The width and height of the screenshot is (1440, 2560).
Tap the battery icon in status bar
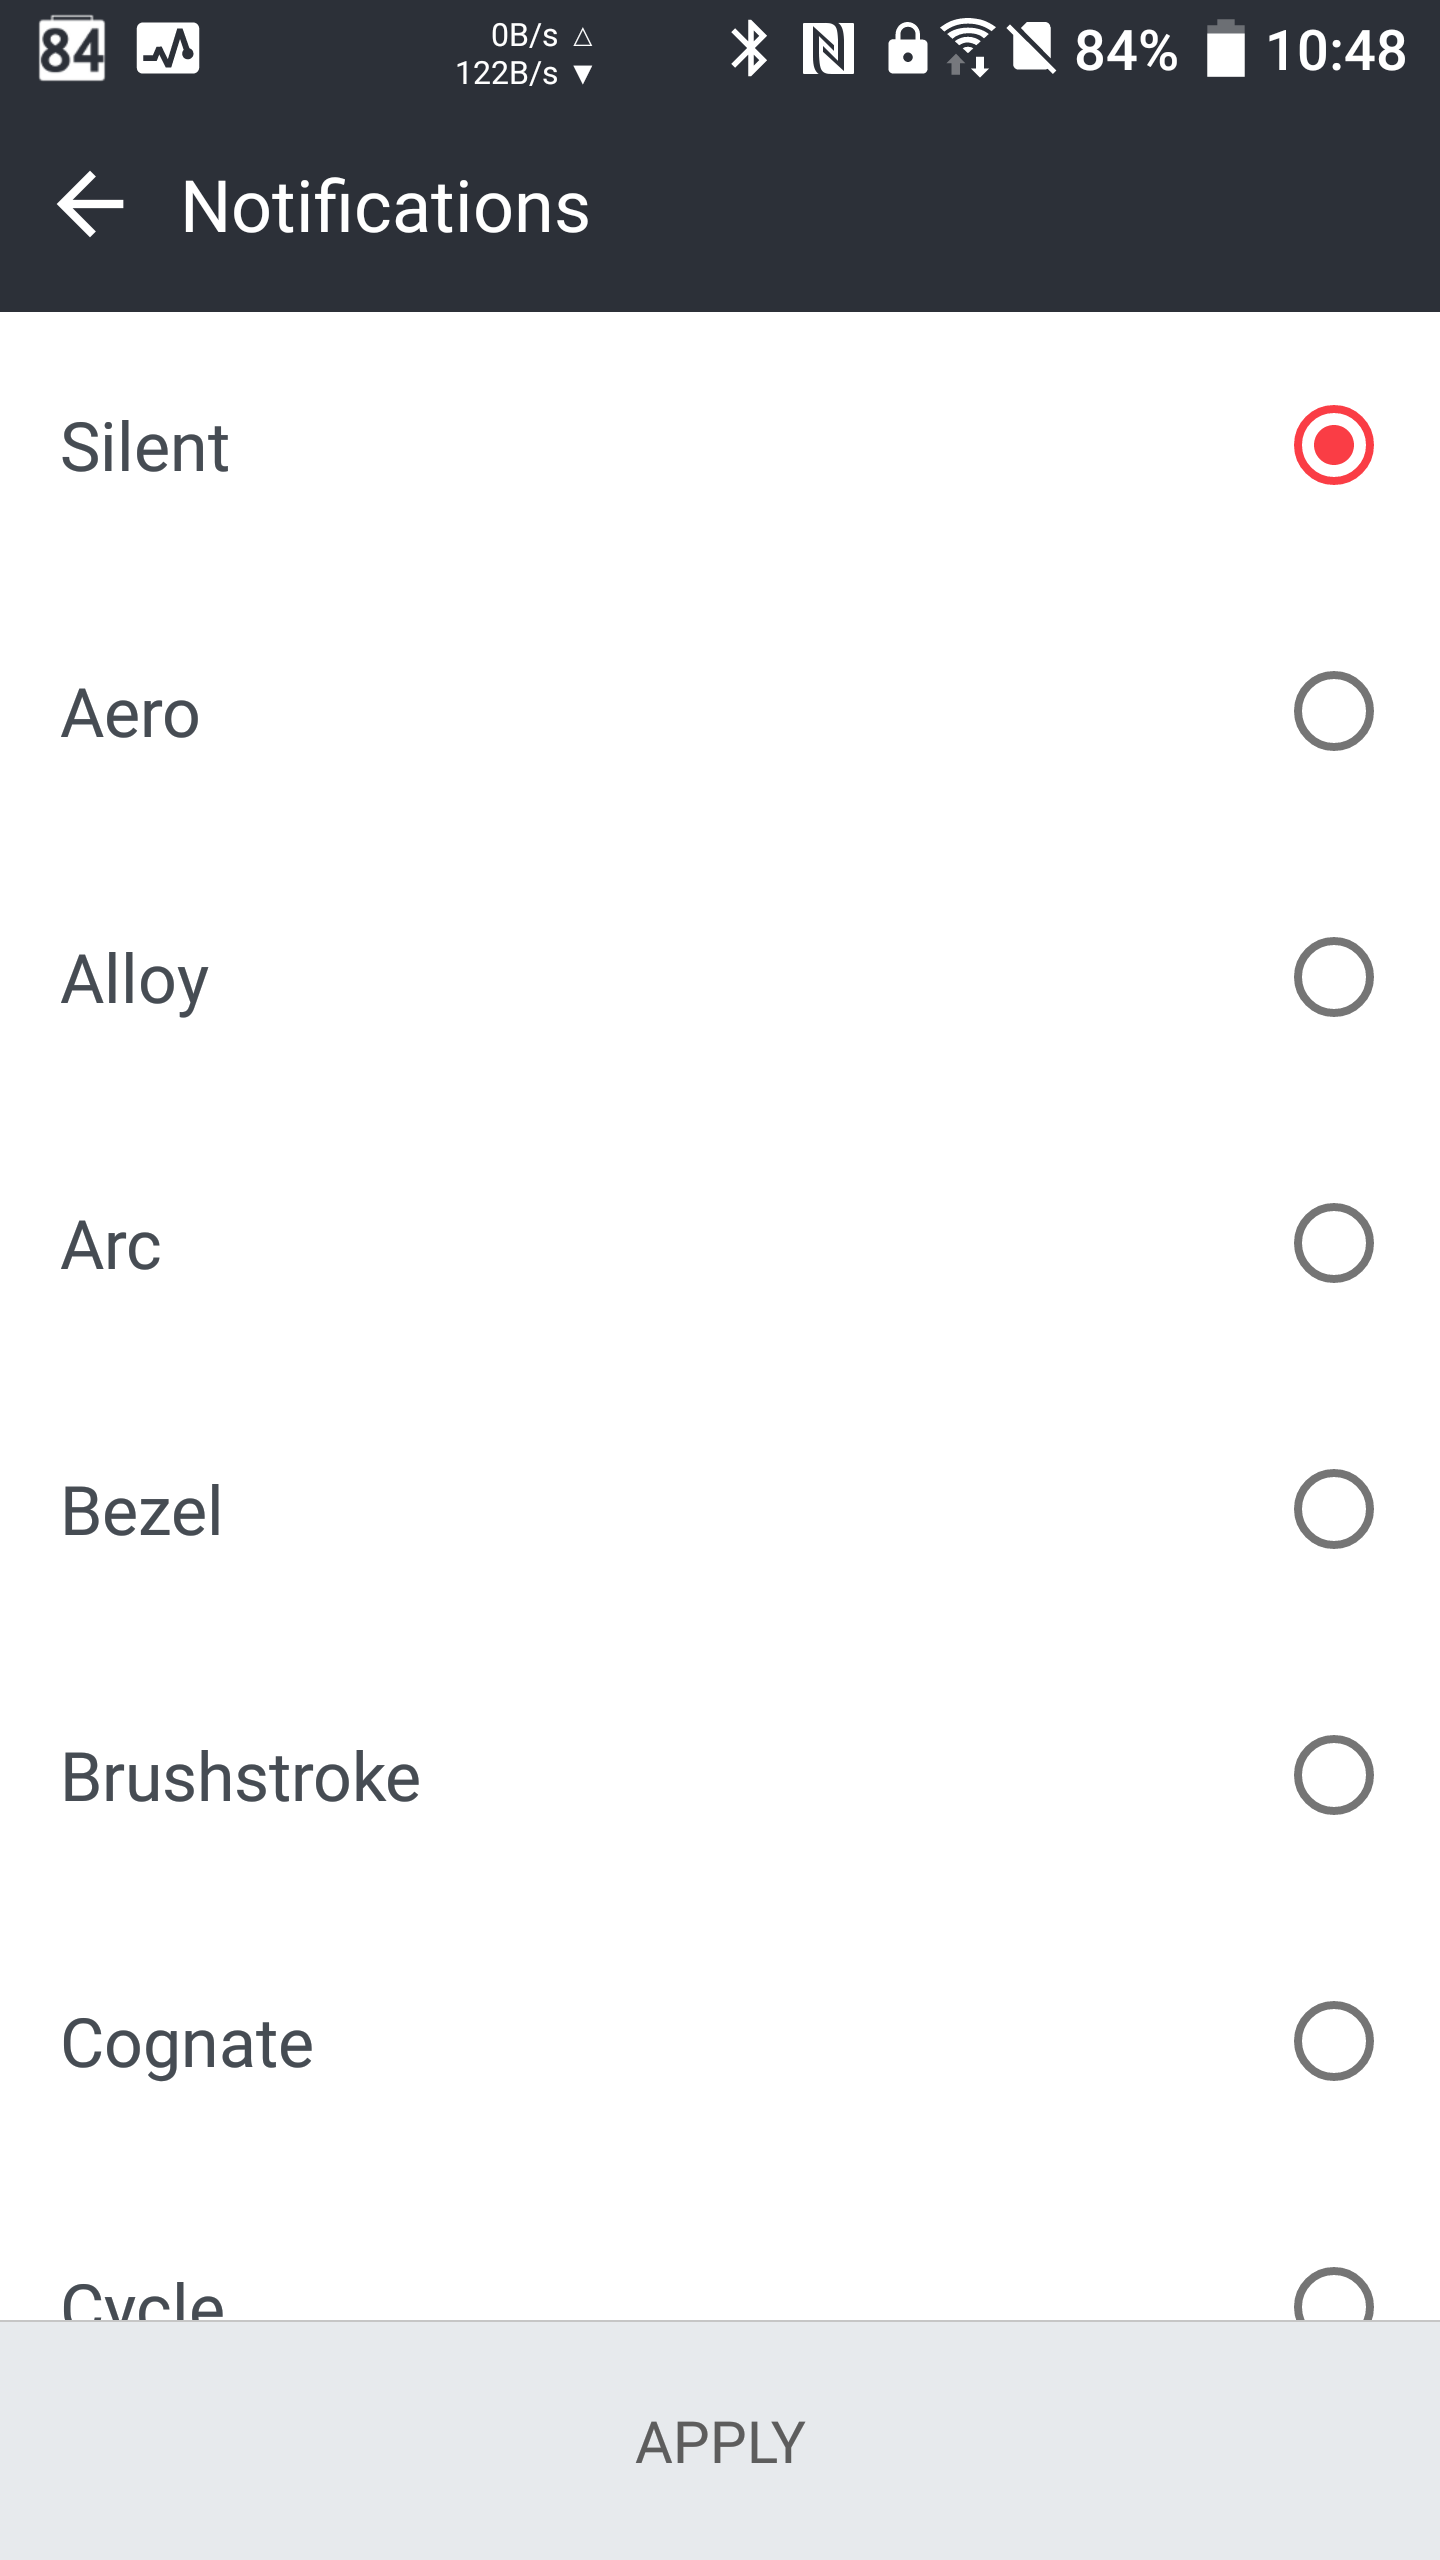point(1225,50)
